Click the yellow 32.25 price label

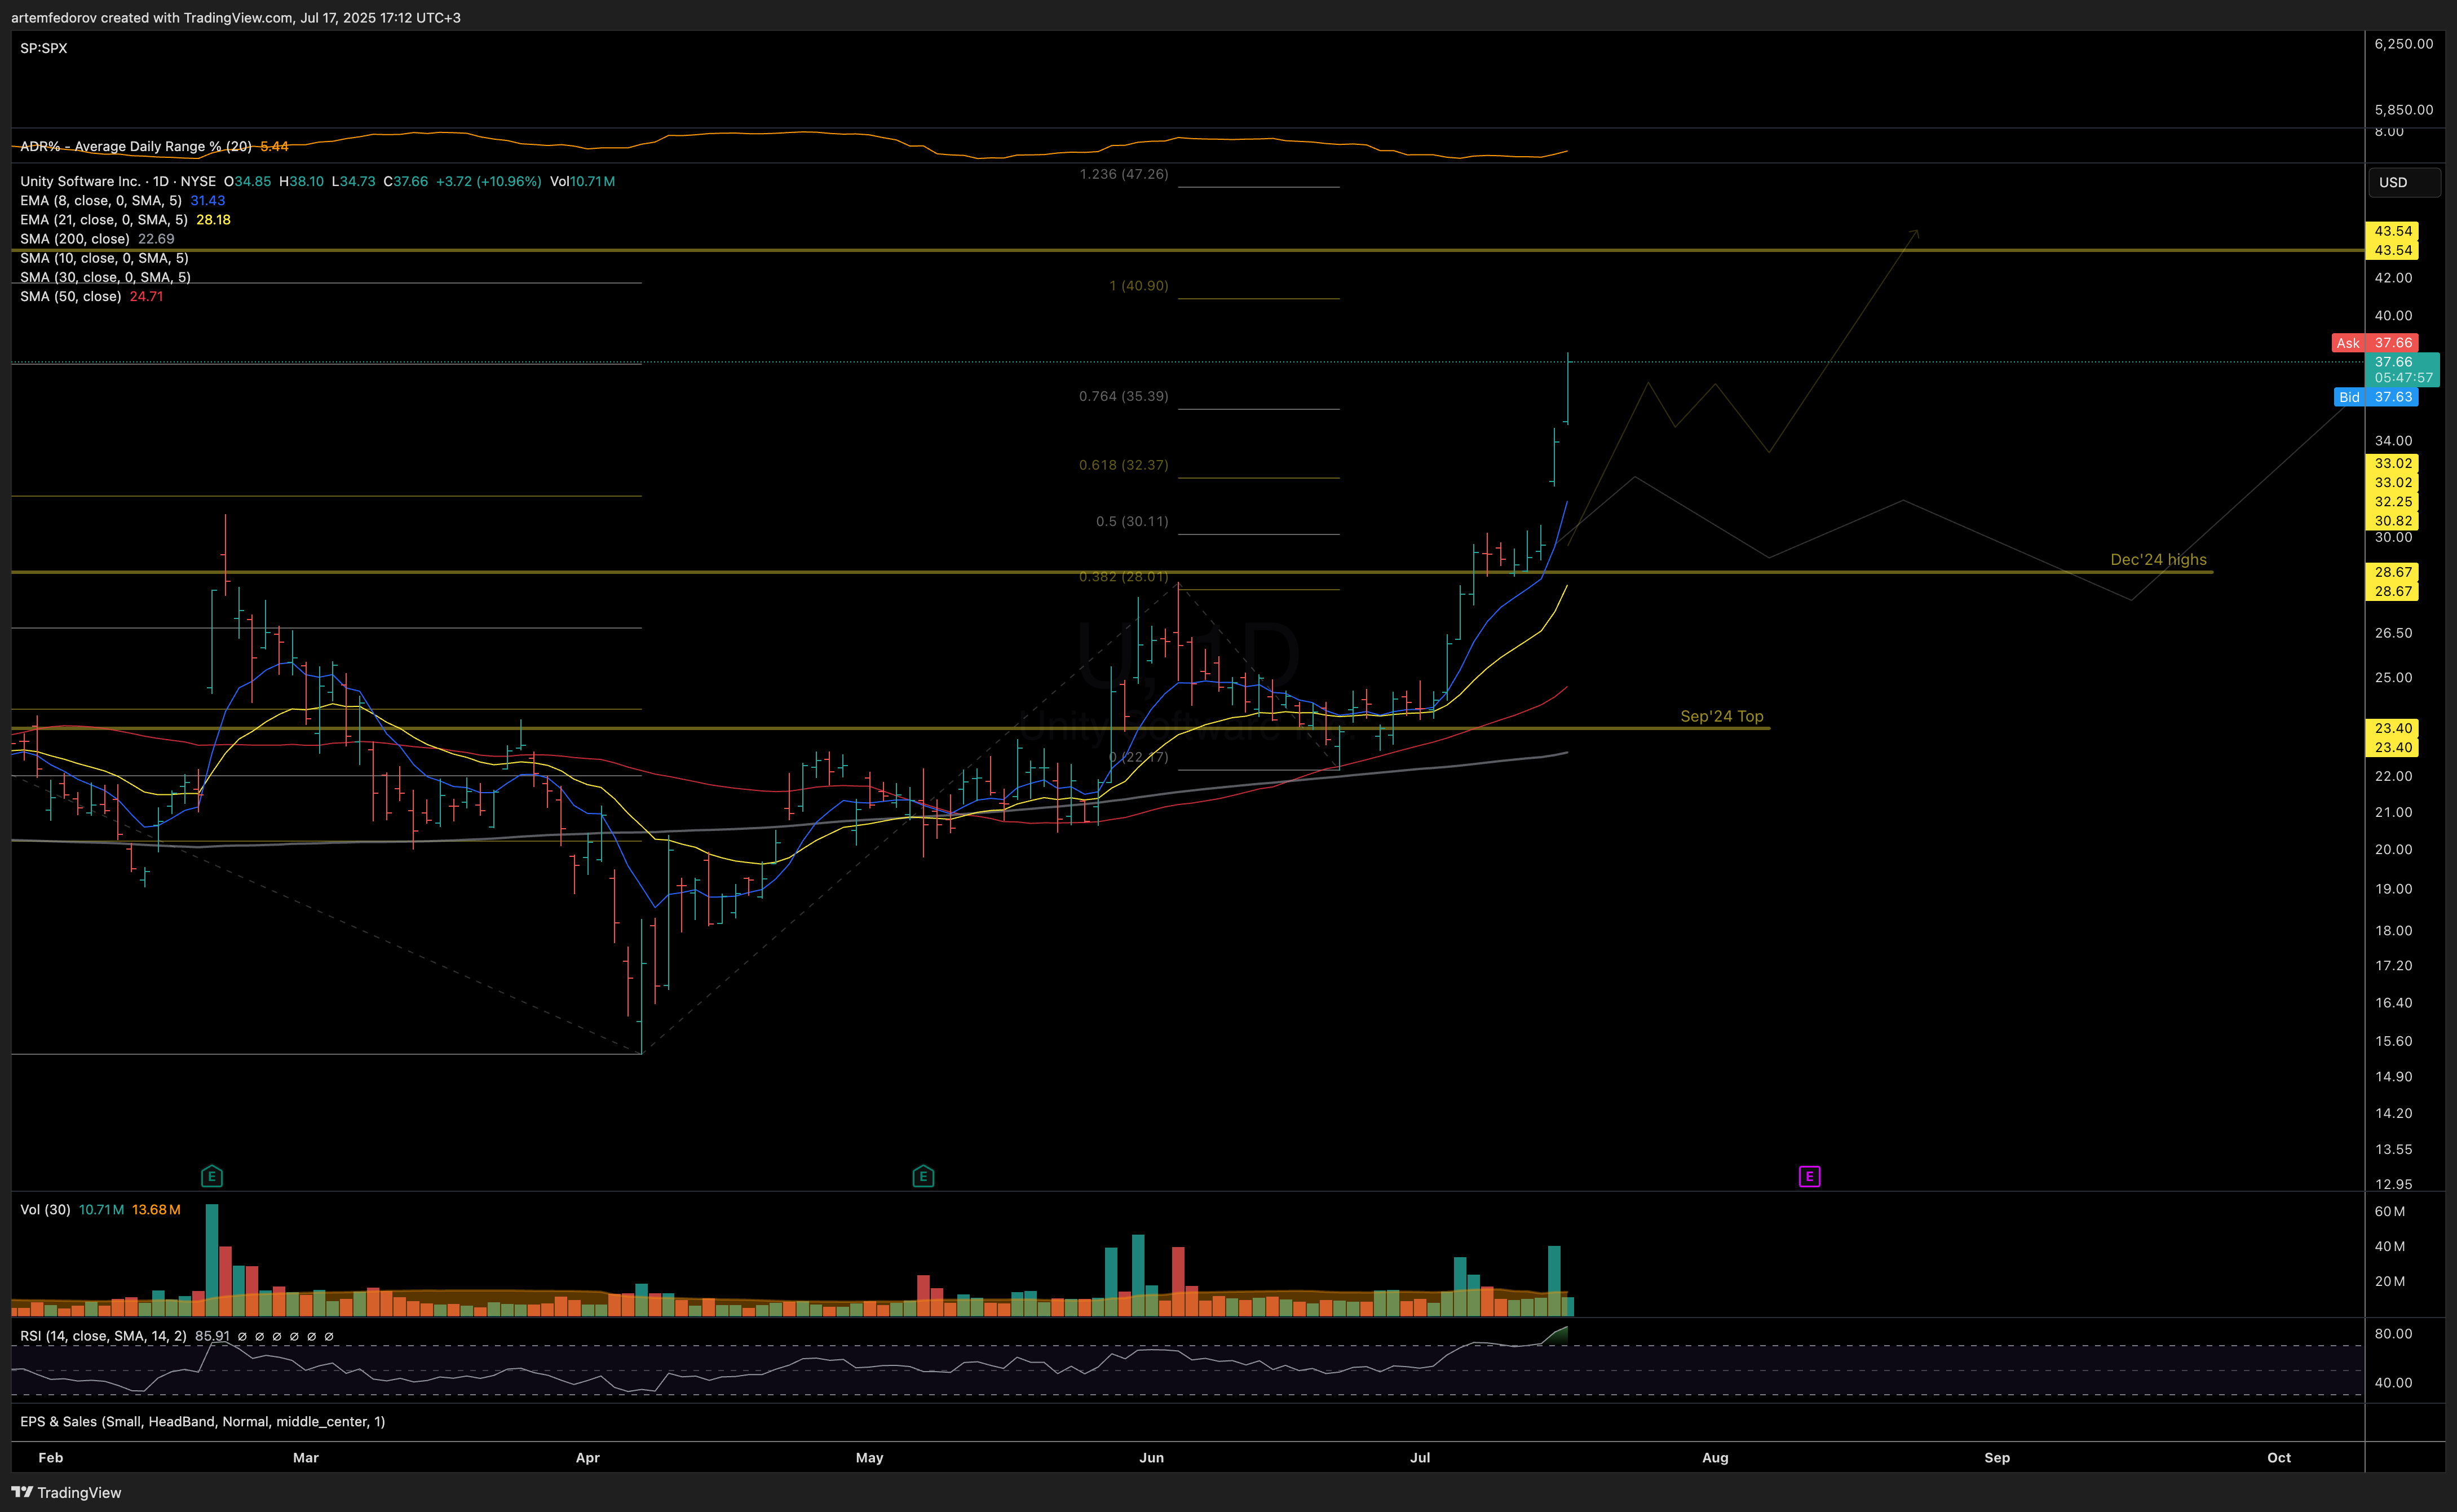point(2393,501)
